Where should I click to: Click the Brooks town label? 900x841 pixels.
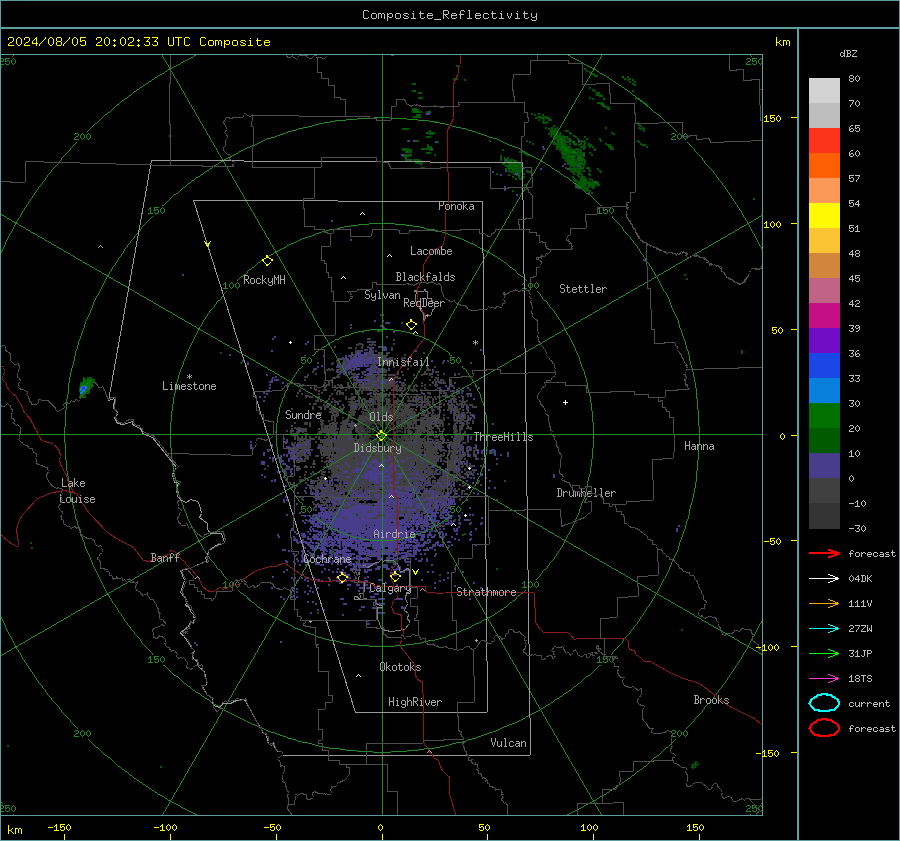coord(711,700)
